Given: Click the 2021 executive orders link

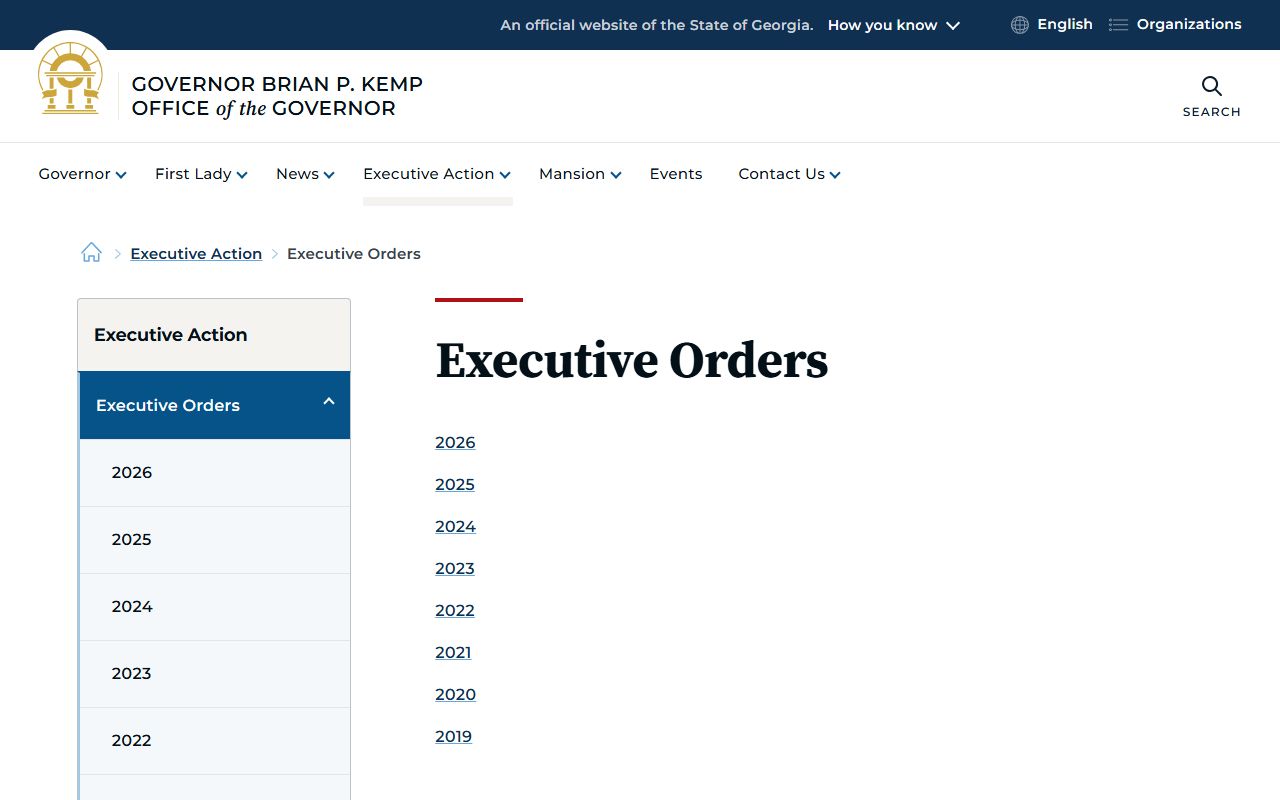Looking at the screenshot, I should coord(453,653).
